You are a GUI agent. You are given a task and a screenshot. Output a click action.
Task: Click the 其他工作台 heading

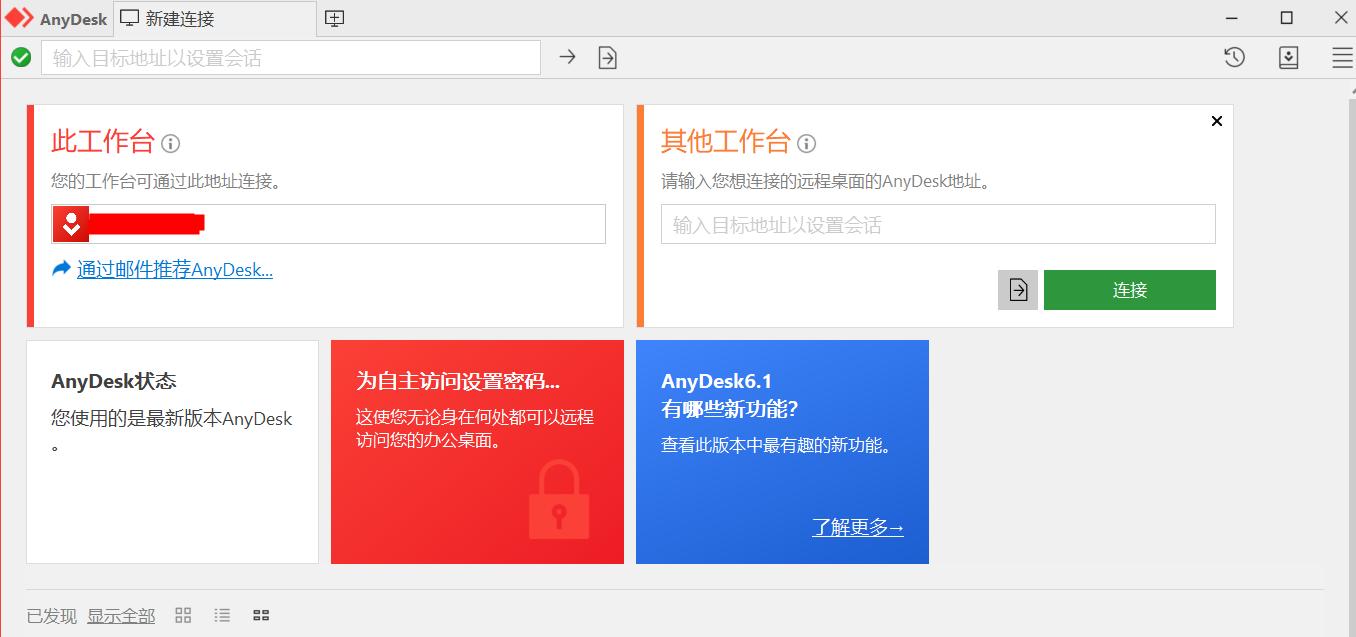coord(726,142)
